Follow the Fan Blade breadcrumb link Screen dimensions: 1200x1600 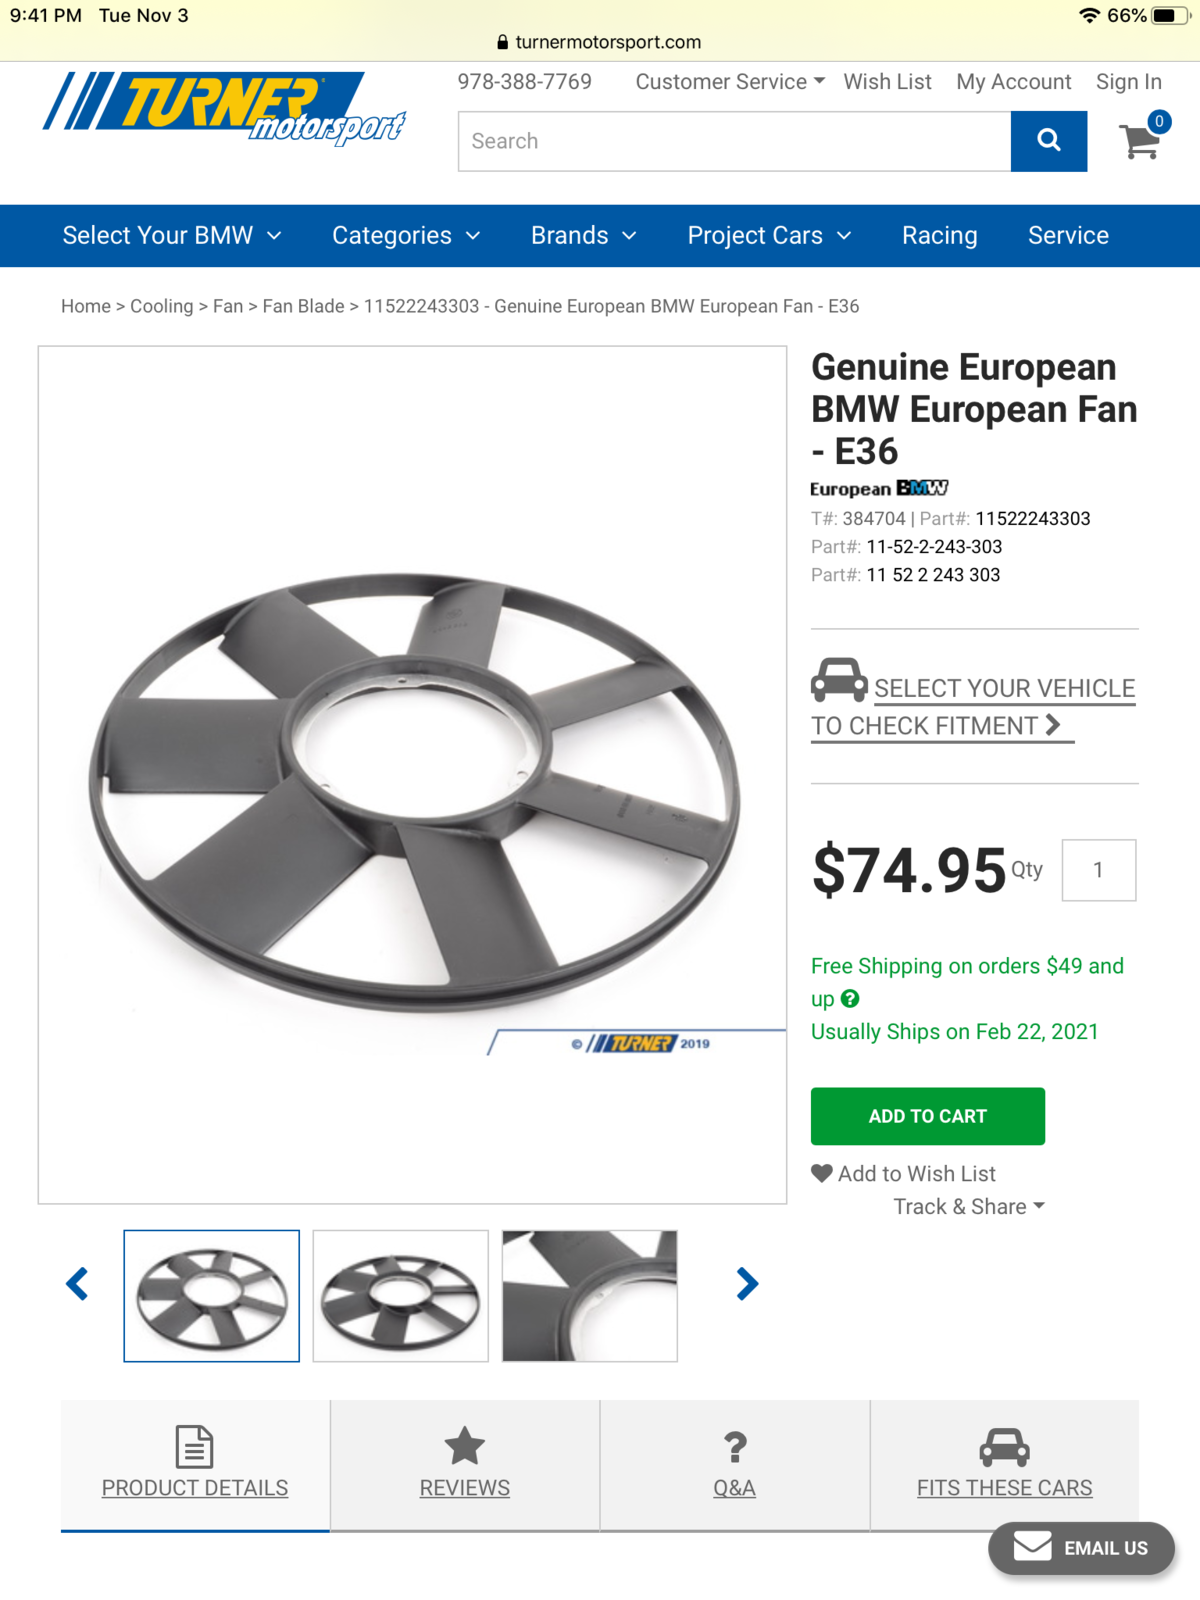pos(303,306)
